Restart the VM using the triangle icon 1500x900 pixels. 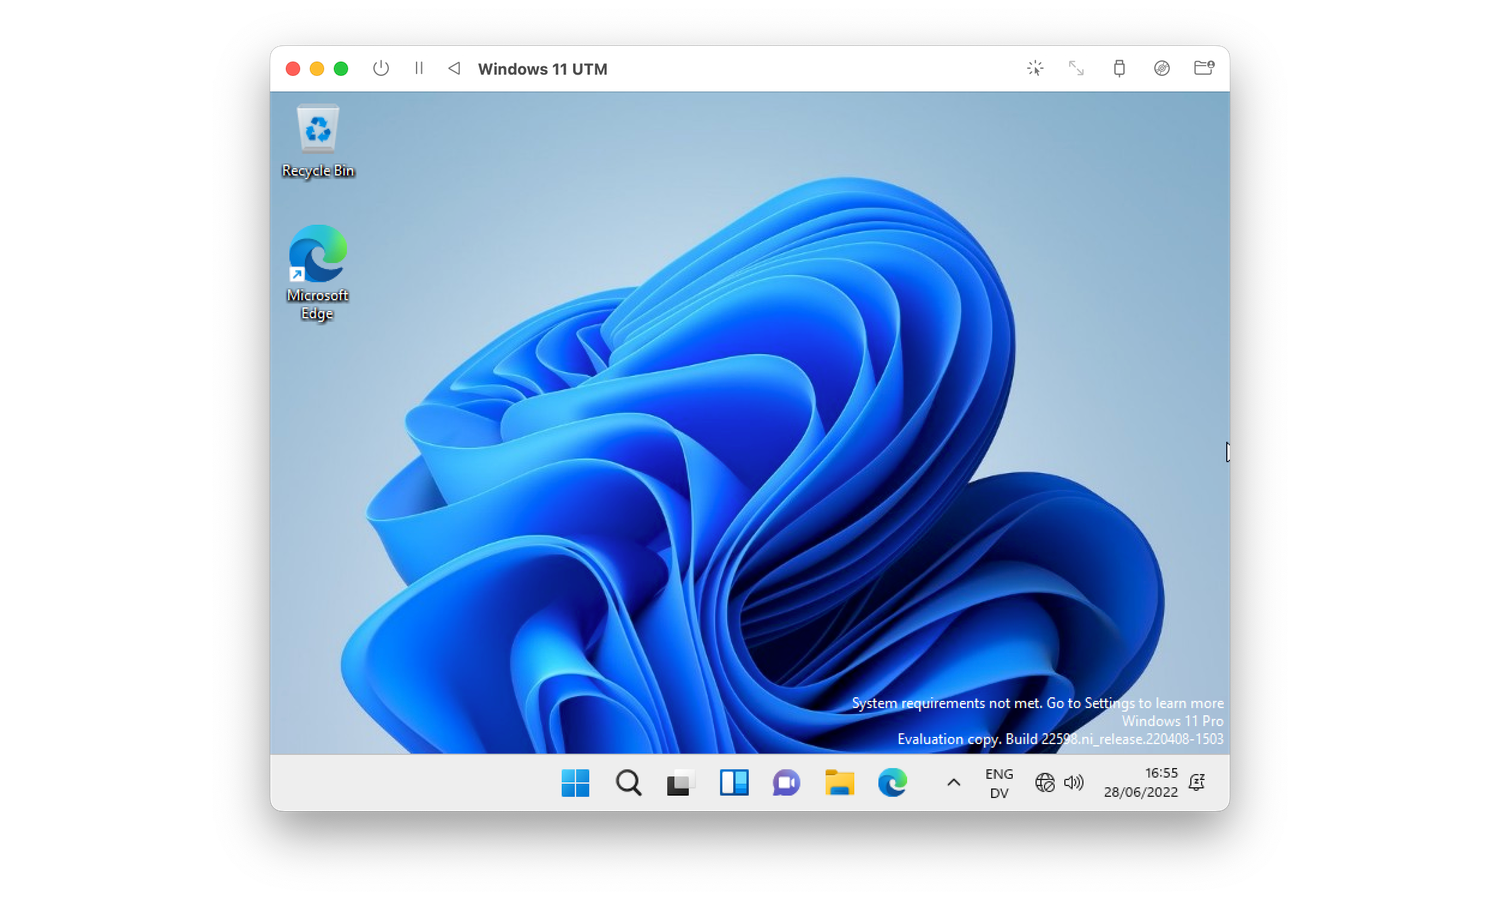coord(454,69)
